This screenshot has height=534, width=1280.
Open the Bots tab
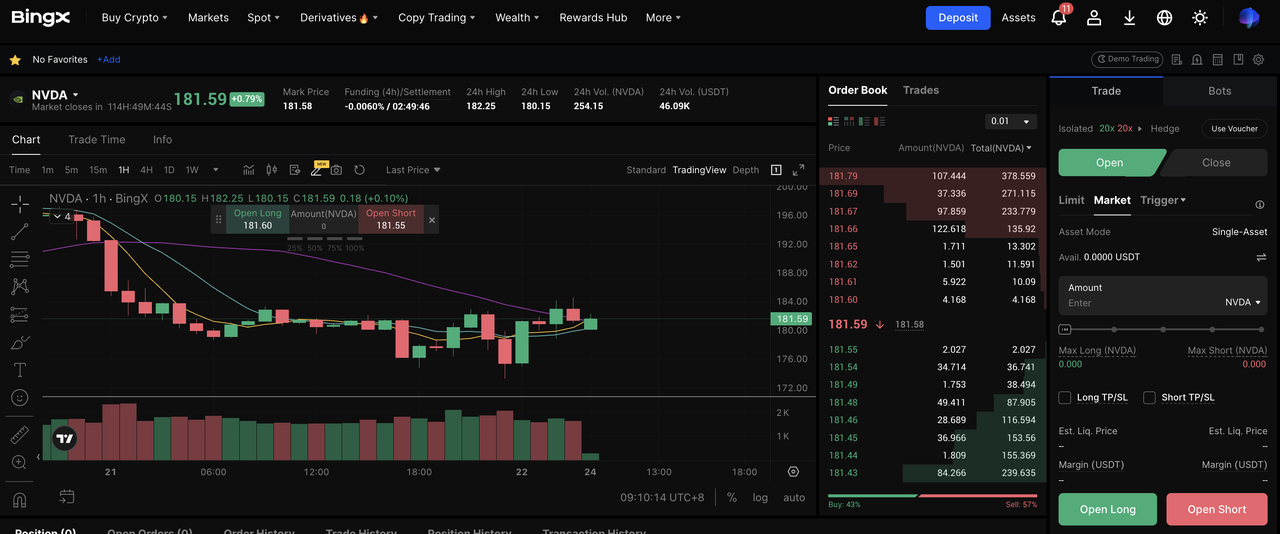1219,91
